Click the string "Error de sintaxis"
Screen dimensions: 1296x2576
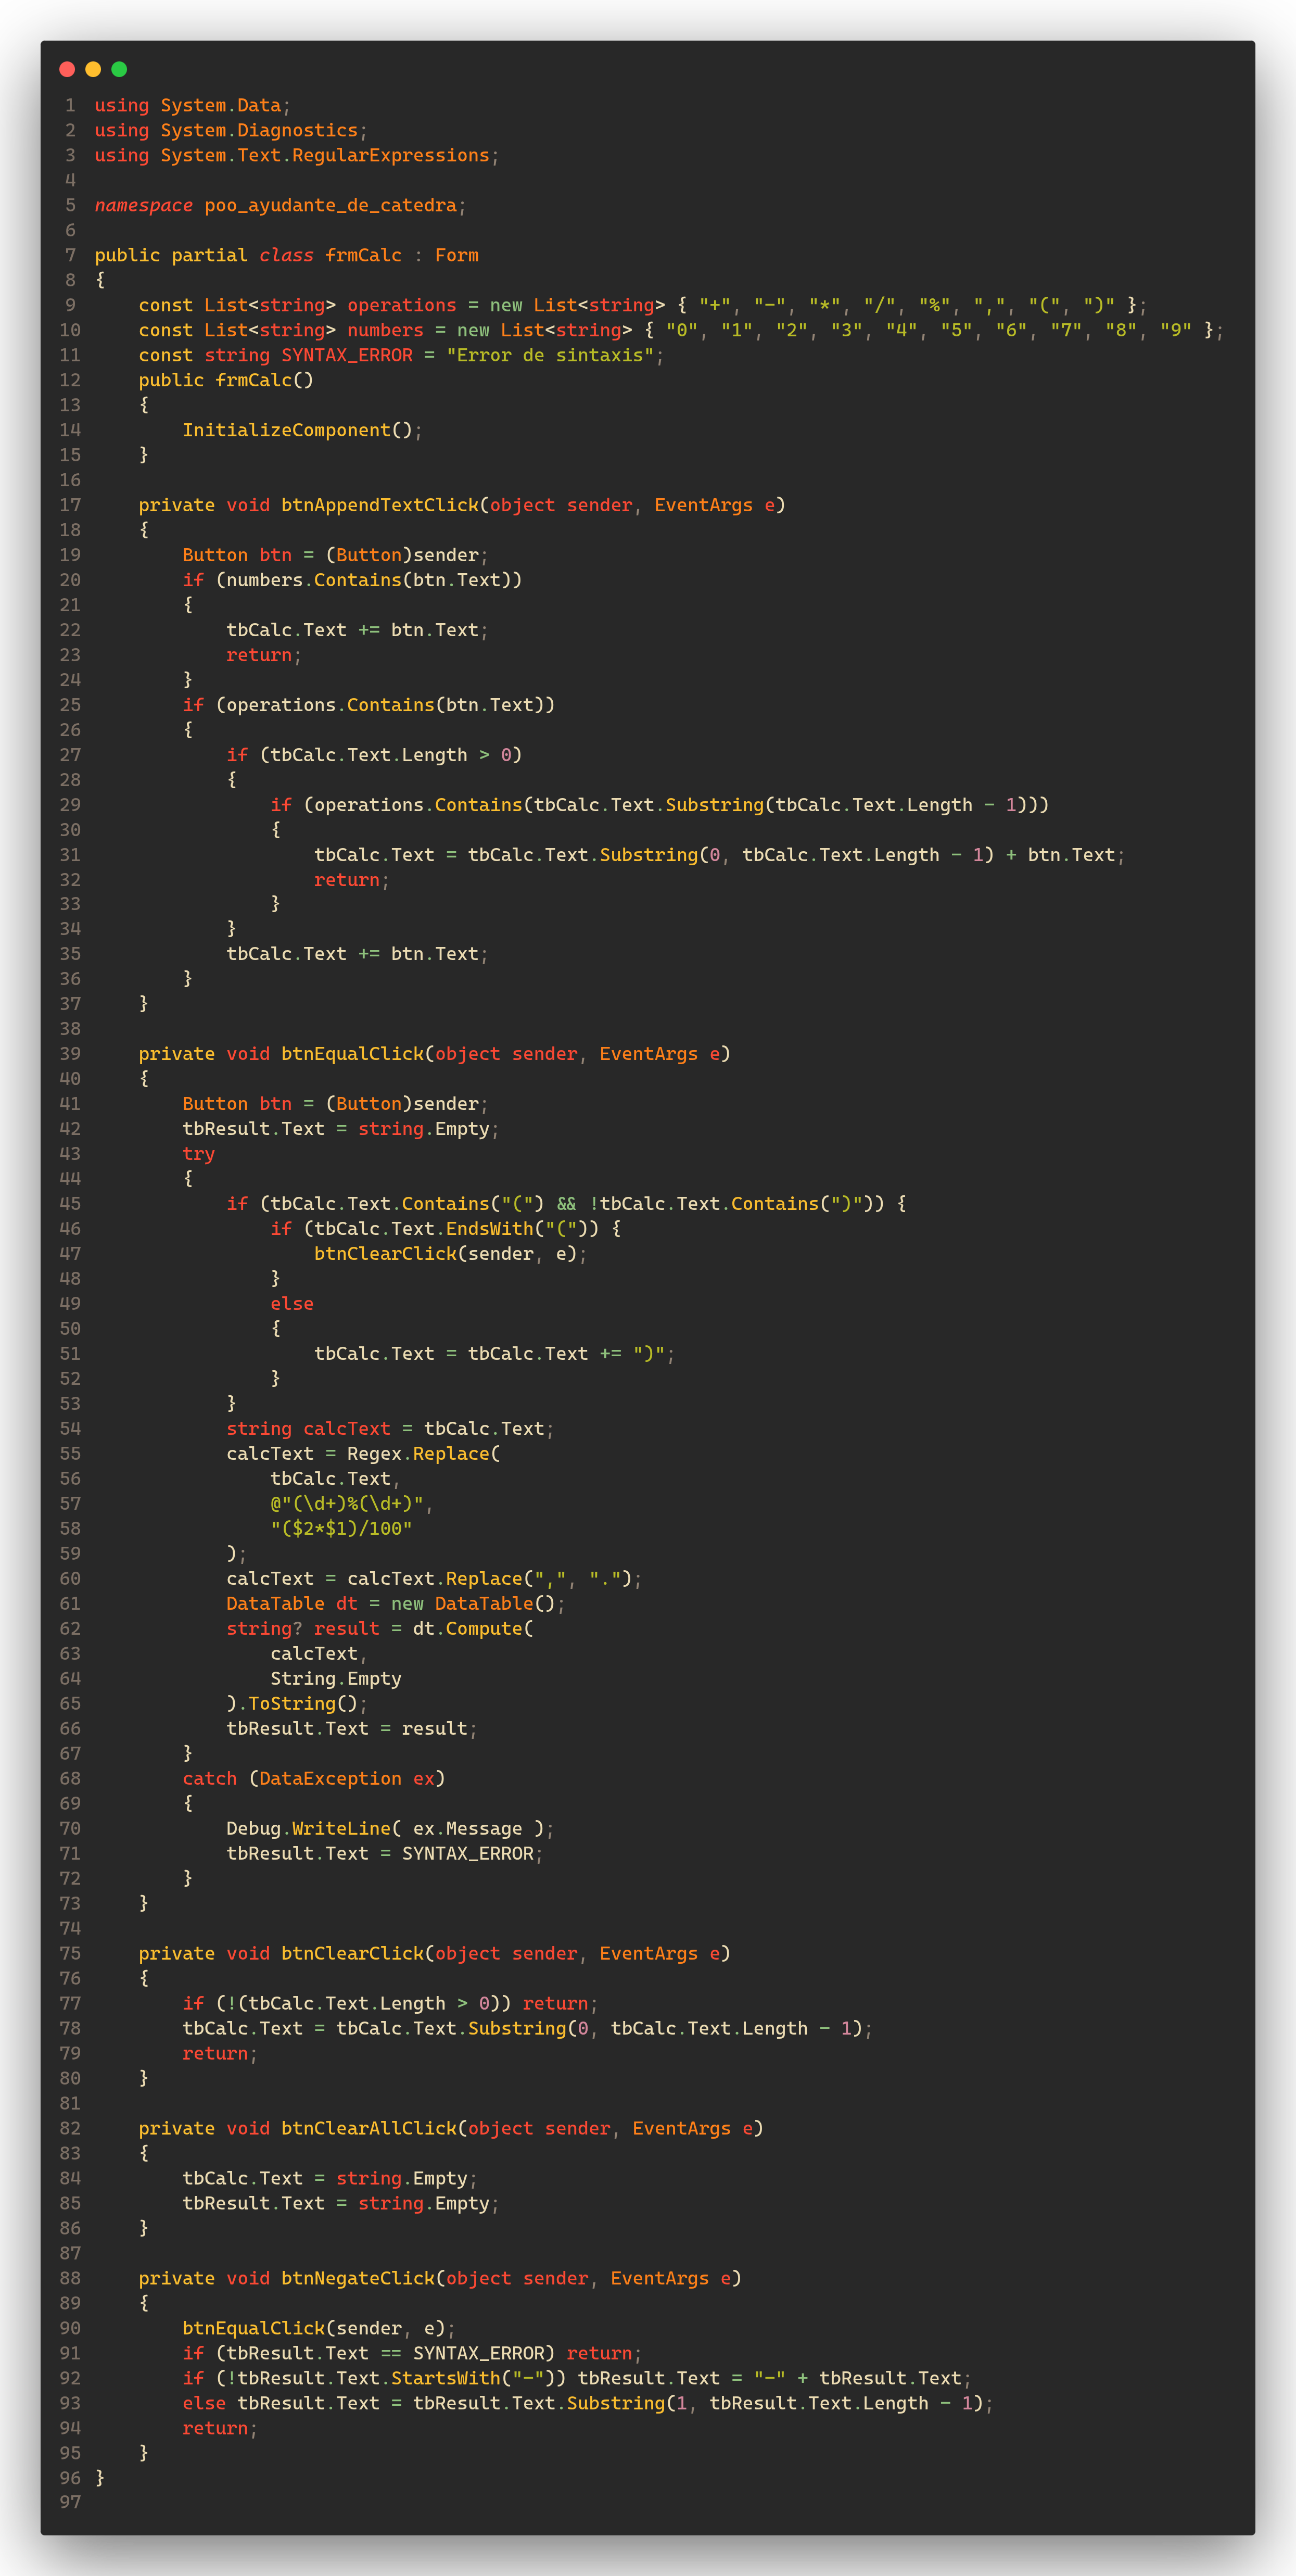pyautogui.click(x=550, y=355)
